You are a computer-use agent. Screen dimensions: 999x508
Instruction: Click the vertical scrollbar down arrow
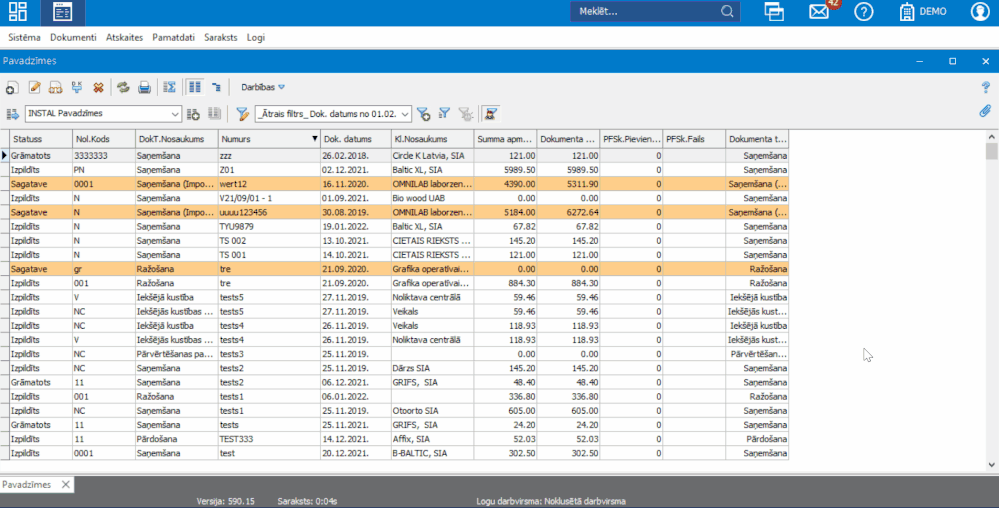[991, 465]
